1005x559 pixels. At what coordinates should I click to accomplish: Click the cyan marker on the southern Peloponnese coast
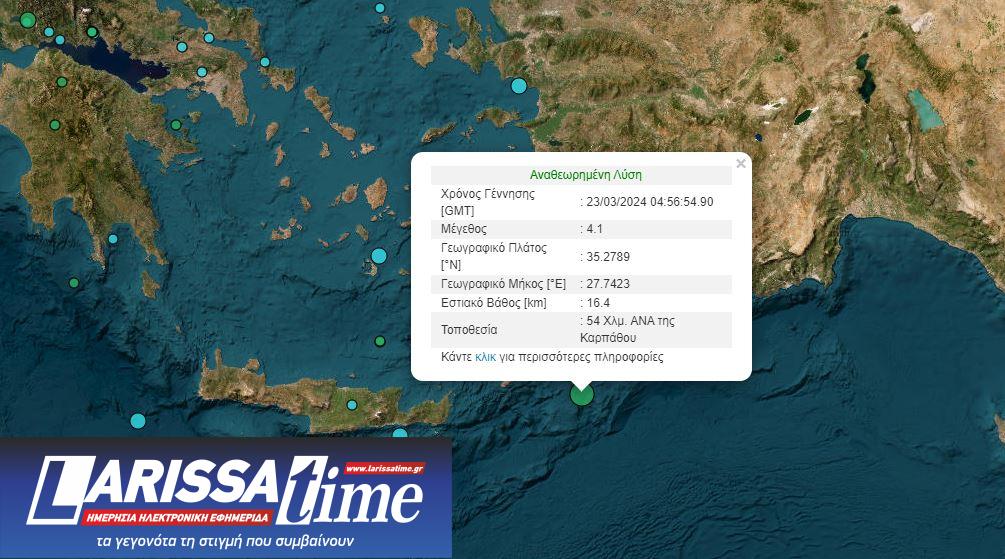point(113,239)
